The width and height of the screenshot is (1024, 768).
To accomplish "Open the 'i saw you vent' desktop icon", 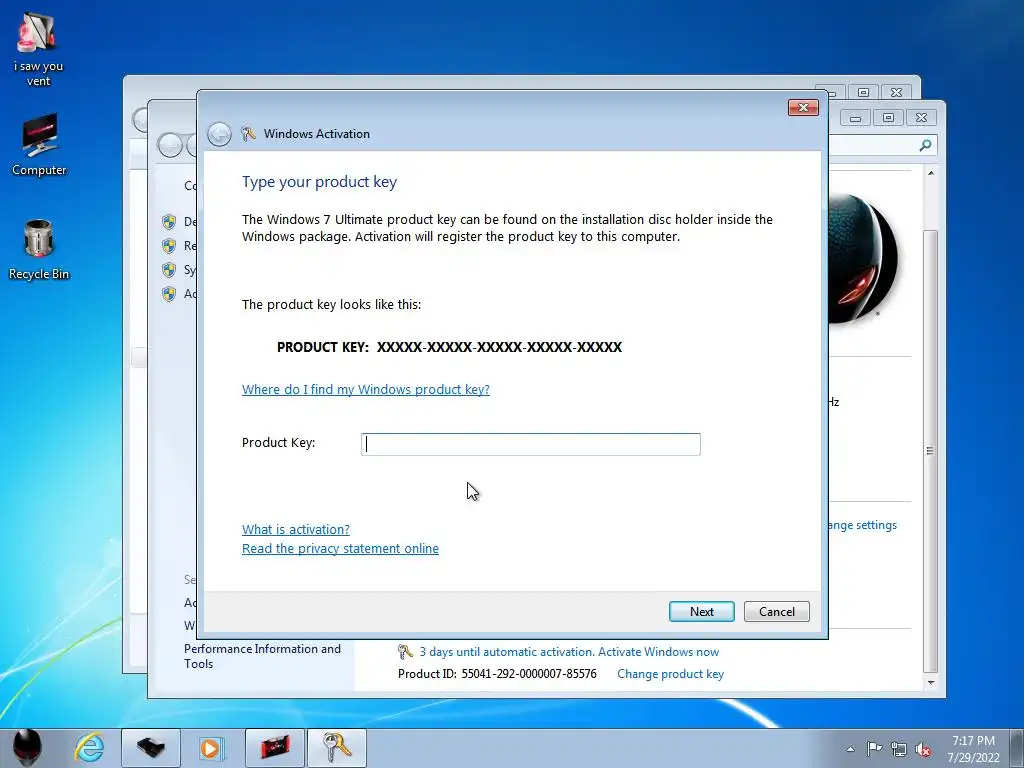I will (x=38, y=49).
